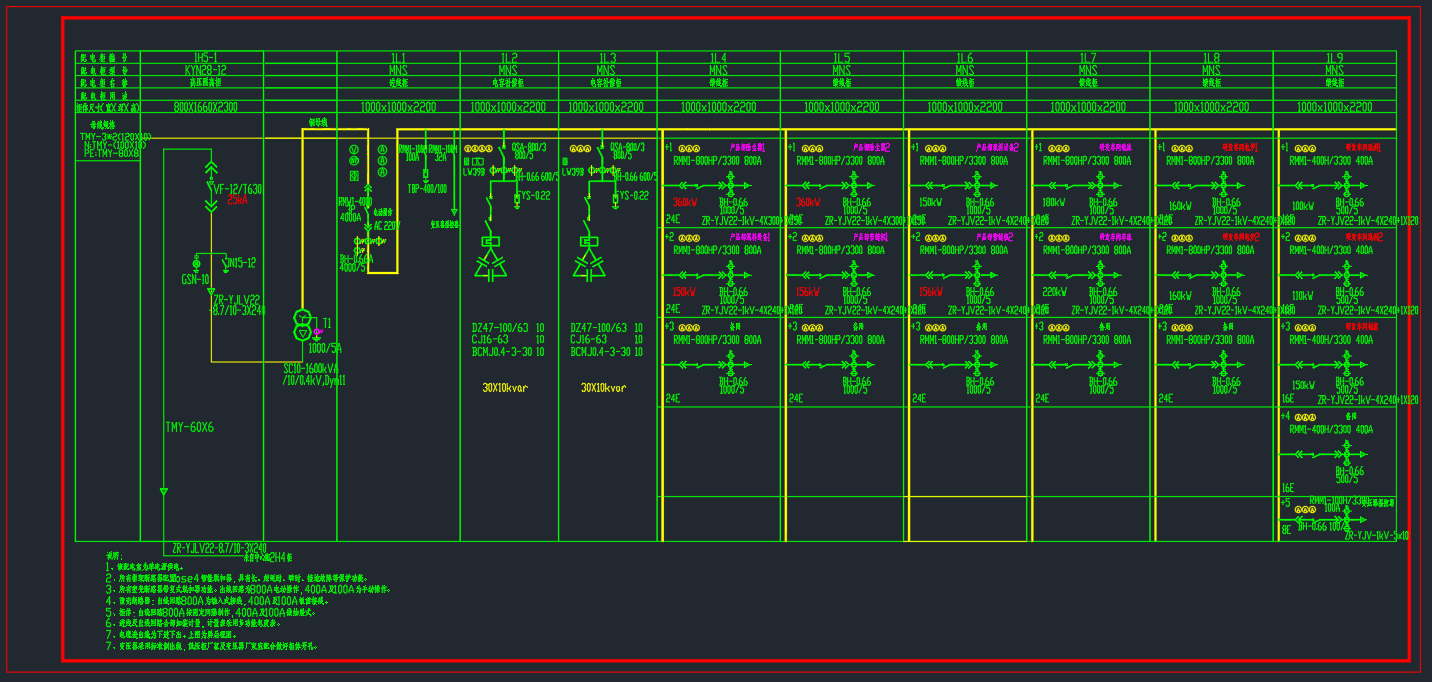Image resolution: width=1432 pixels, height=682 pixels.
Task: Select the 1L1 cabinet number header
Action: pos(398,58)
